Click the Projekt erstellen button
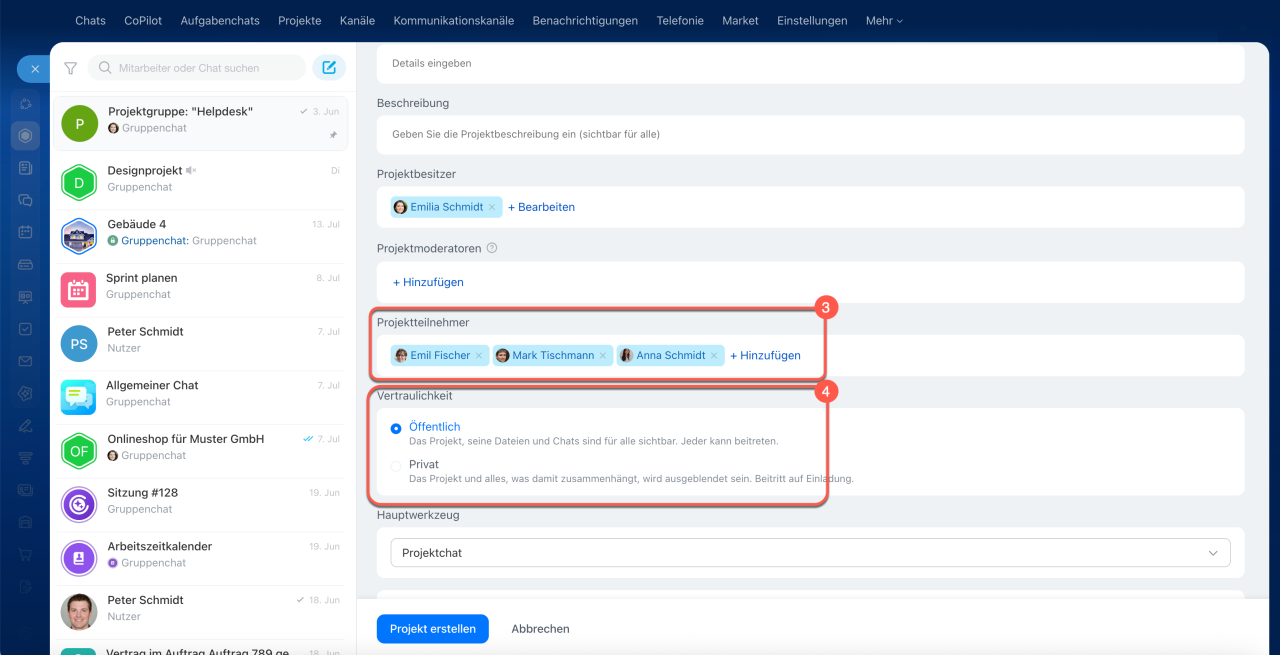Image resolution: width=1280 pixels, height=655 pixels. coord(433,629)
